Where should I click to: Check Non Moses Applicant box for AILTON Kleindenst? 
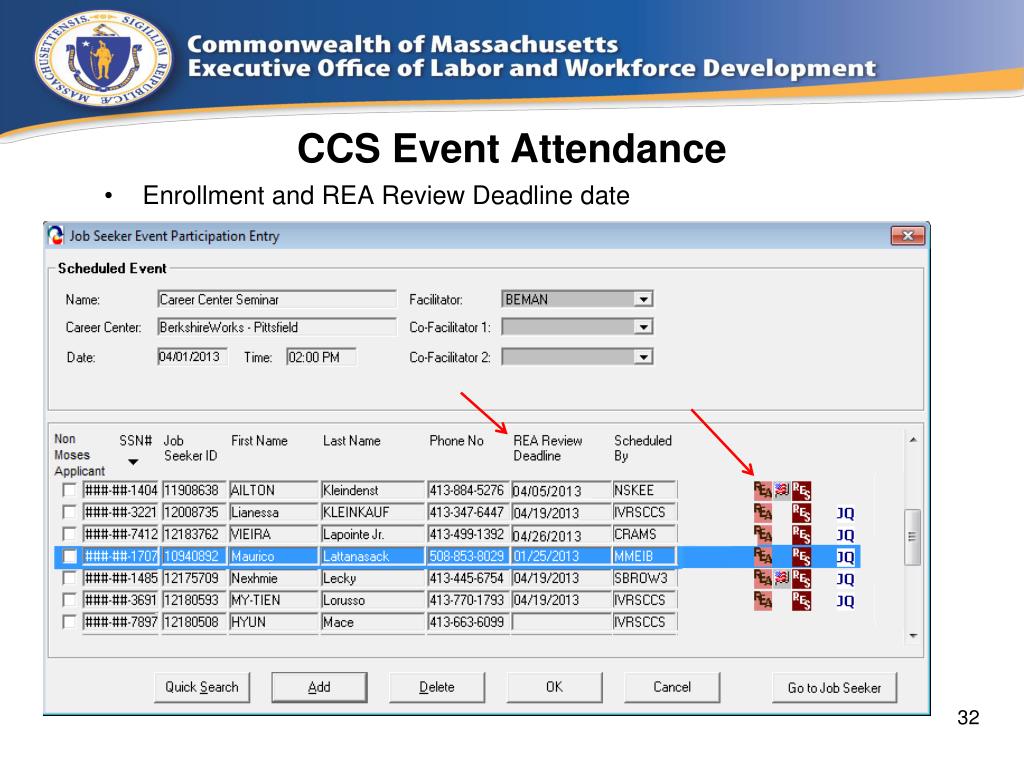pos(69,490)
